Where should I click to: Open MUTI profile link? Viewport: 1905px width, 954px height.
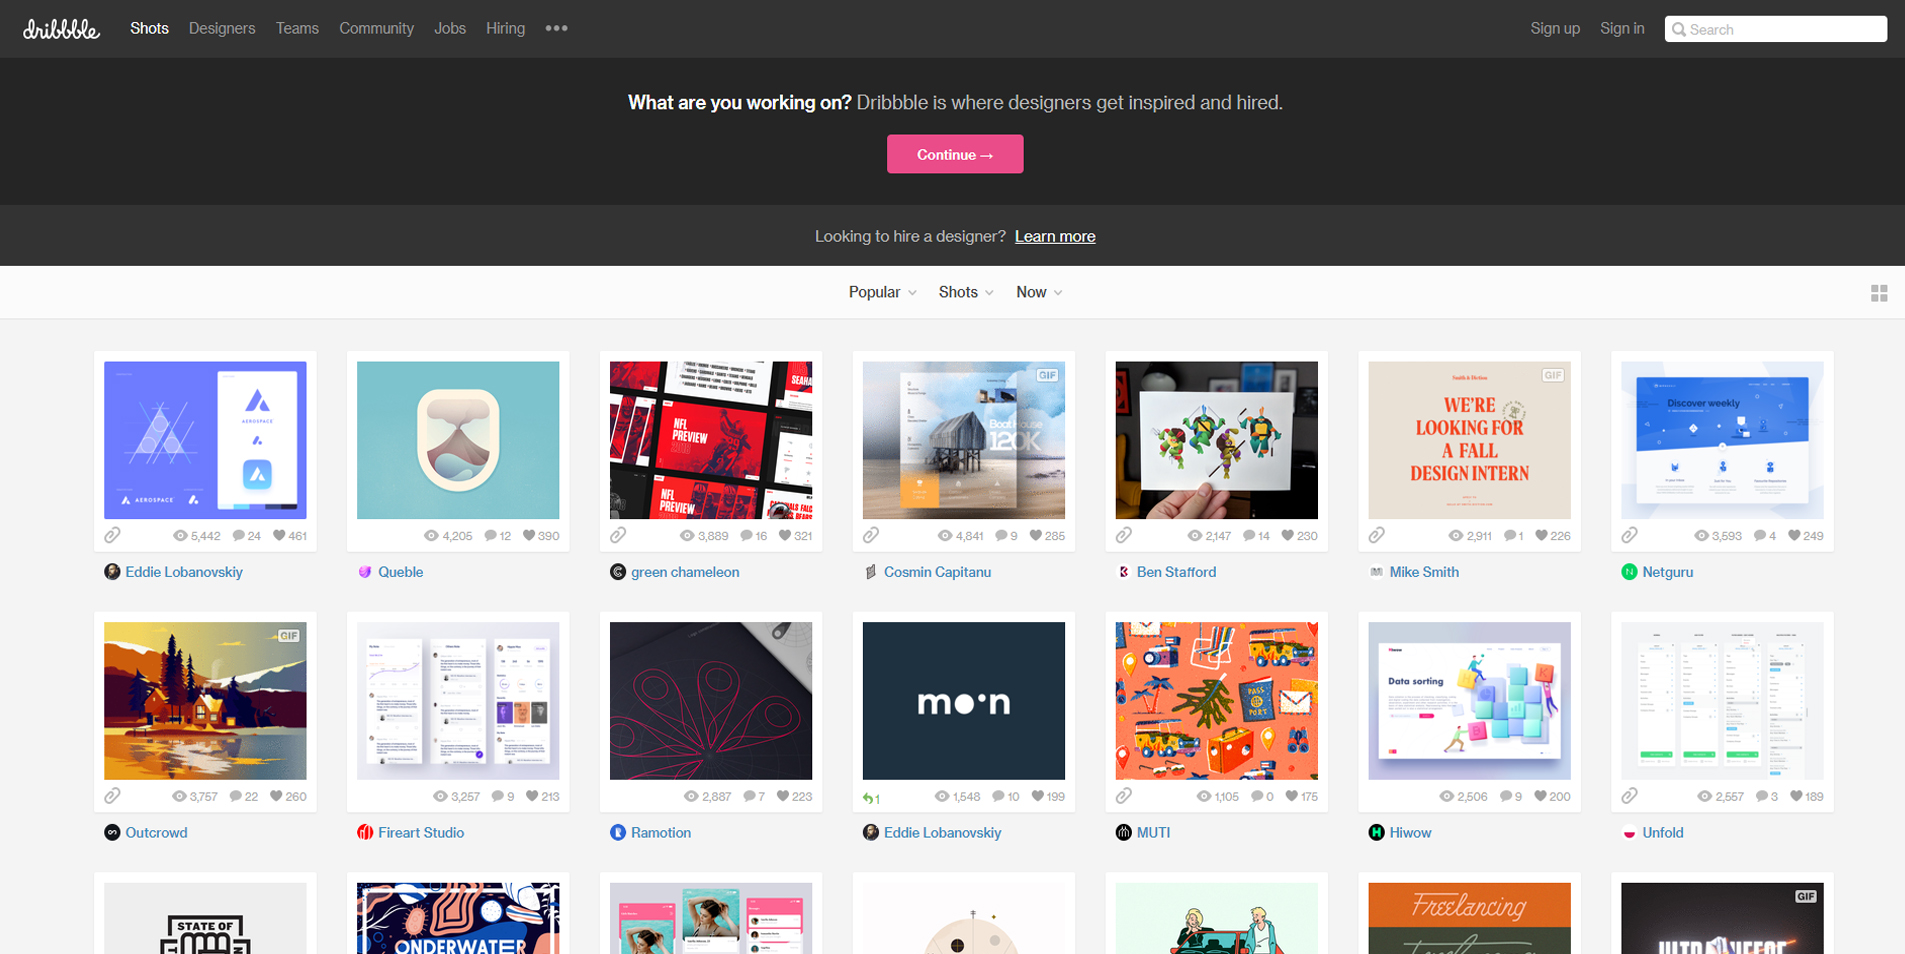tap(1153, 832)
